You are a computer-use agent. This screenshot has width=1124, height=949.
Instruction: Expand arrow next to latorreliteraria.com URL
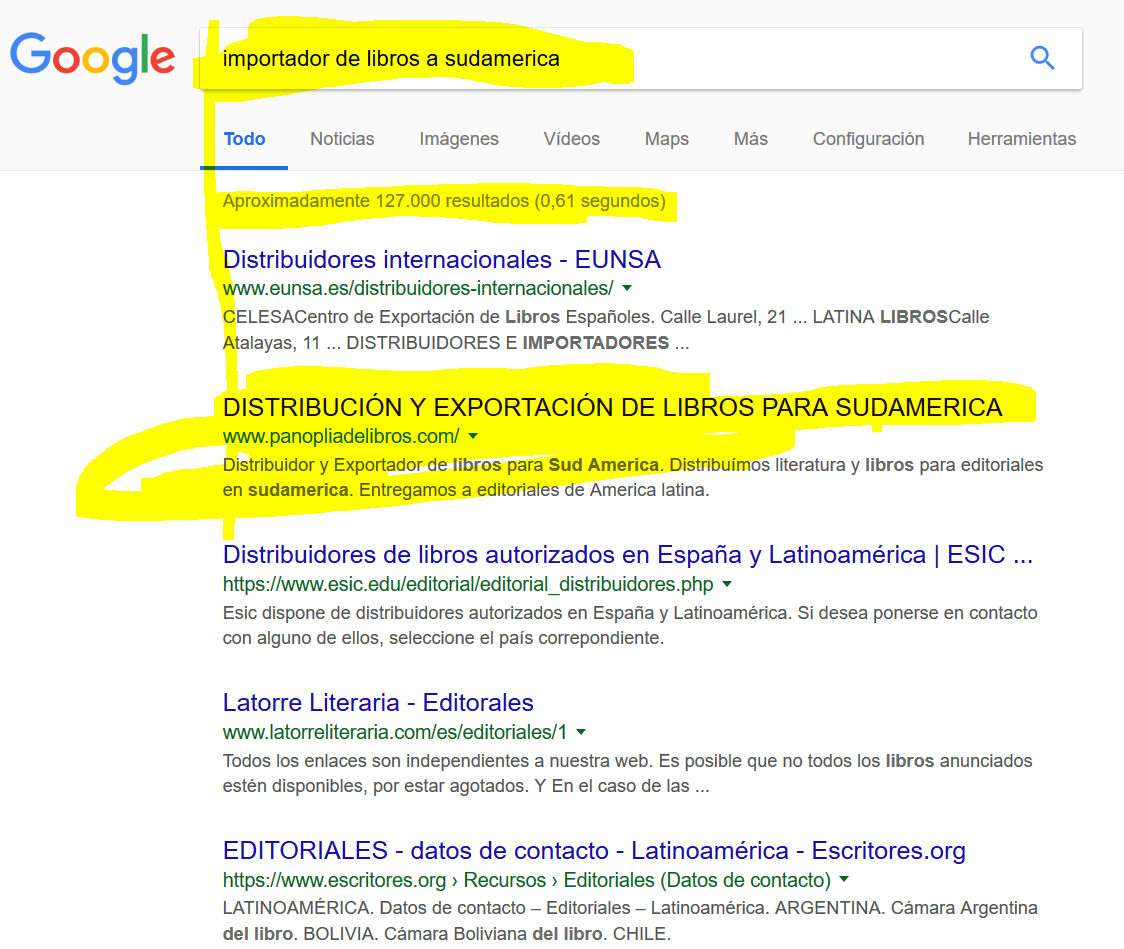581,732
